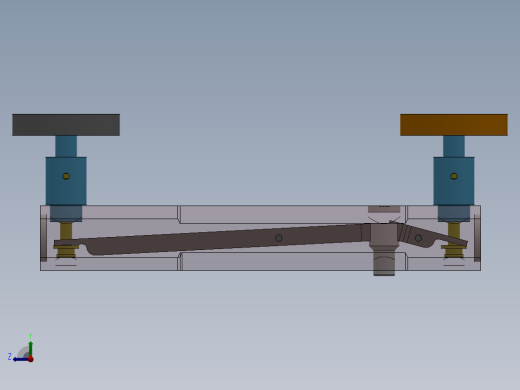Screen dimensions: 520x390
Task: Click the left blue narrow stem
Action: 66,146
